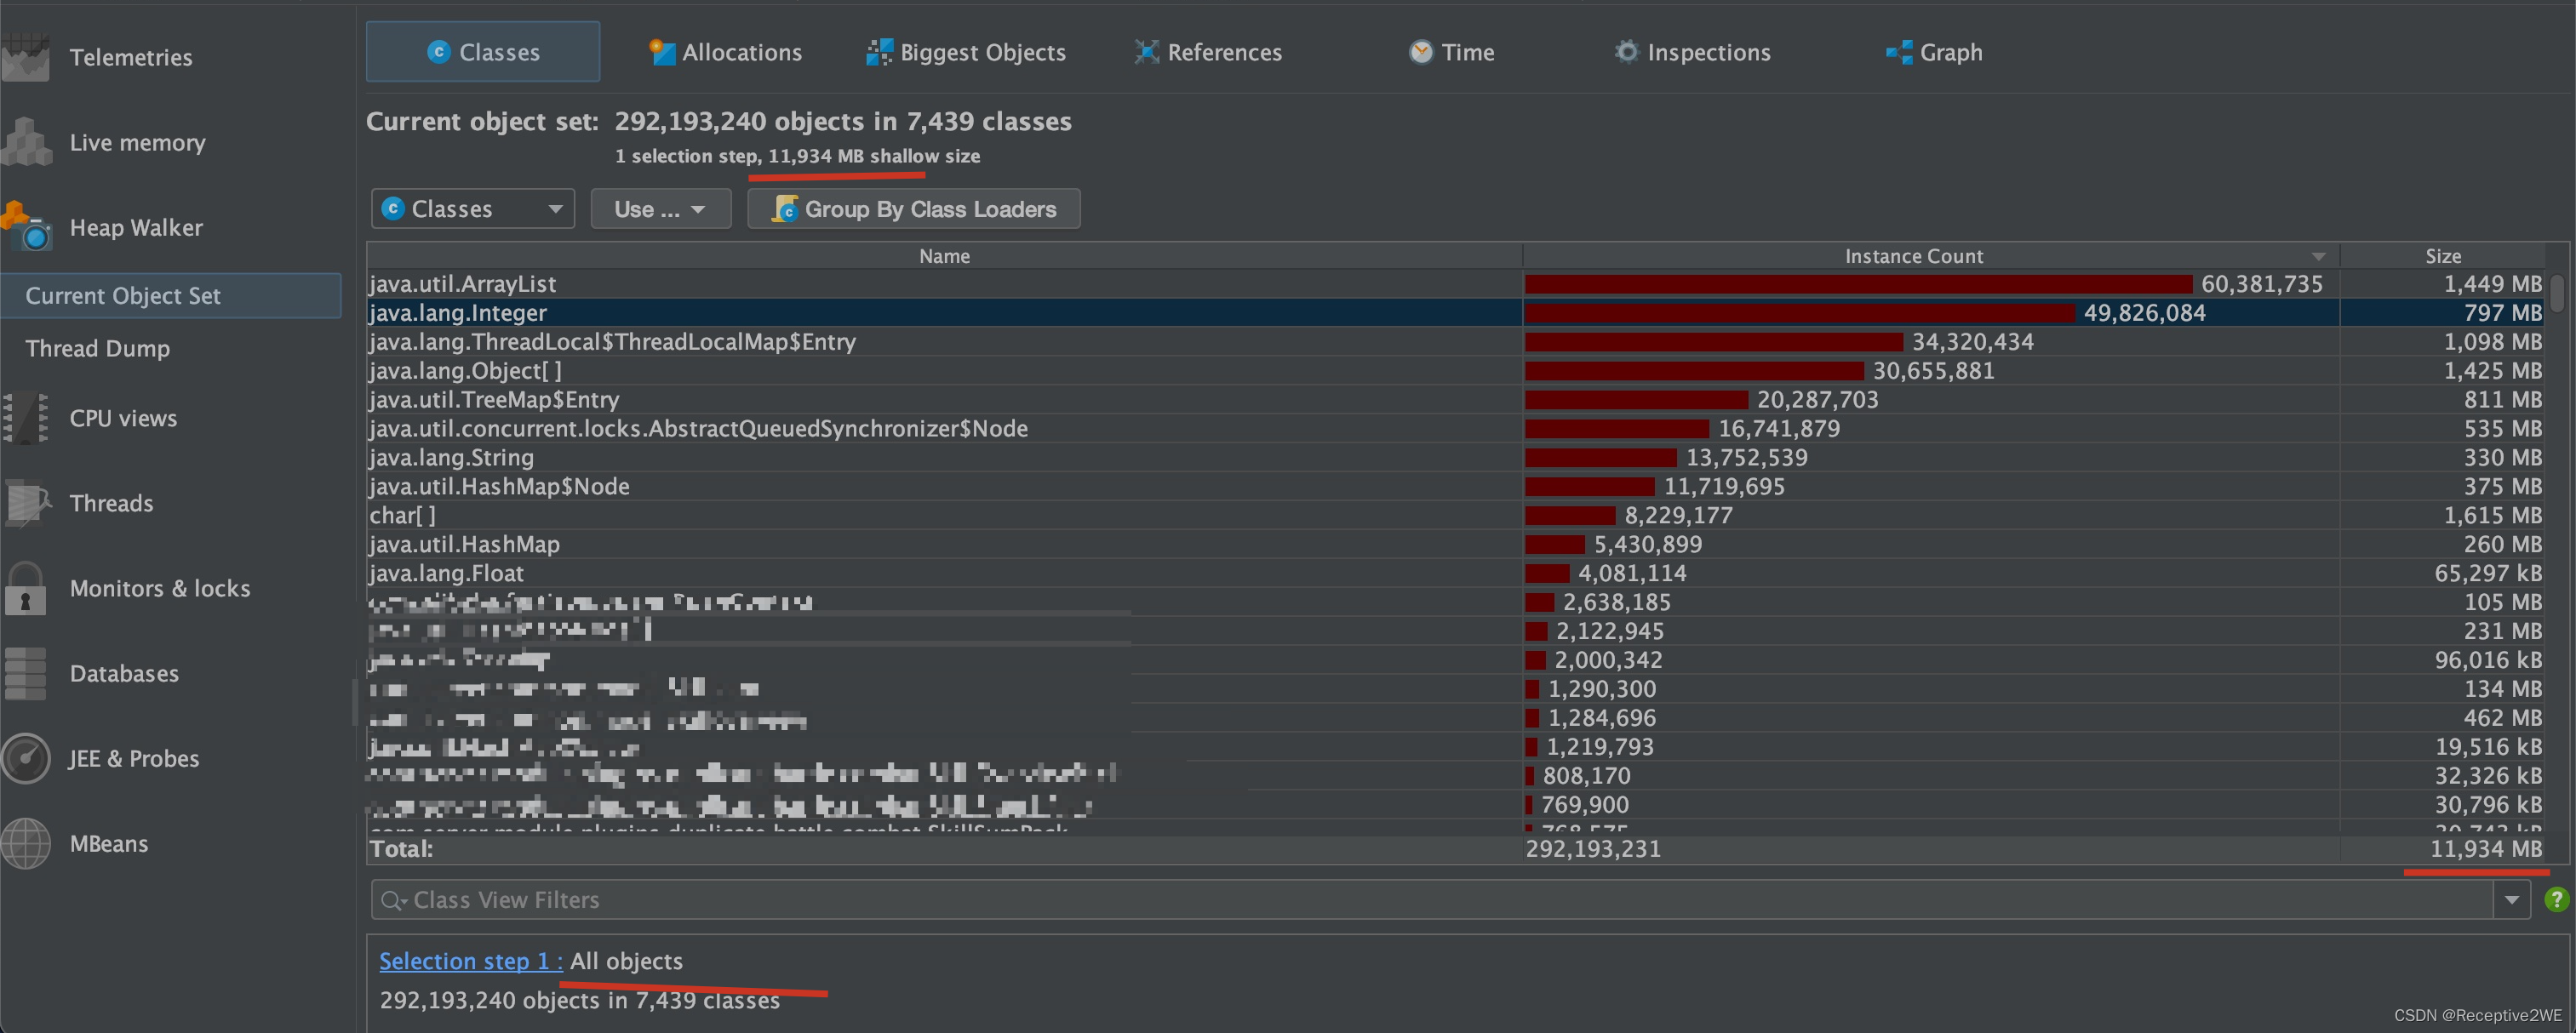
Task: Switch to the Graph tab
Action: click(1934, 52)
